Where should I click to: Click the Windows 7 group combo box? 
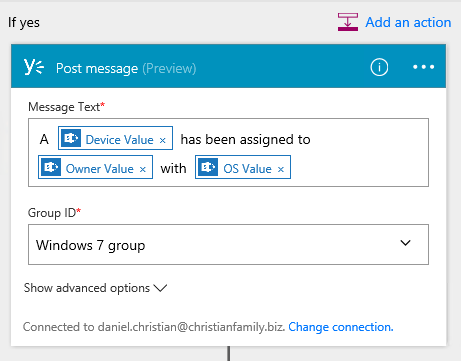coord(228,245)
